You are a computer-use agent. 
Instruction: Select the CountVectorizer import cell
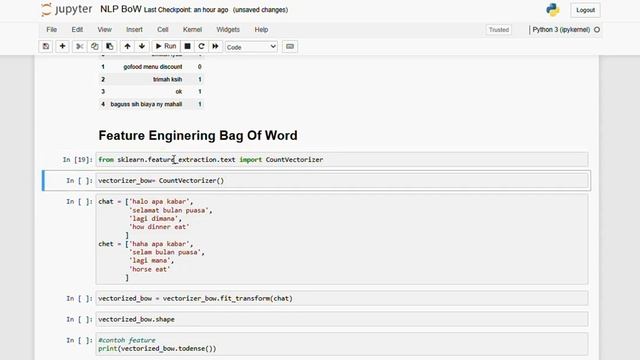click(x=342, y=160)
